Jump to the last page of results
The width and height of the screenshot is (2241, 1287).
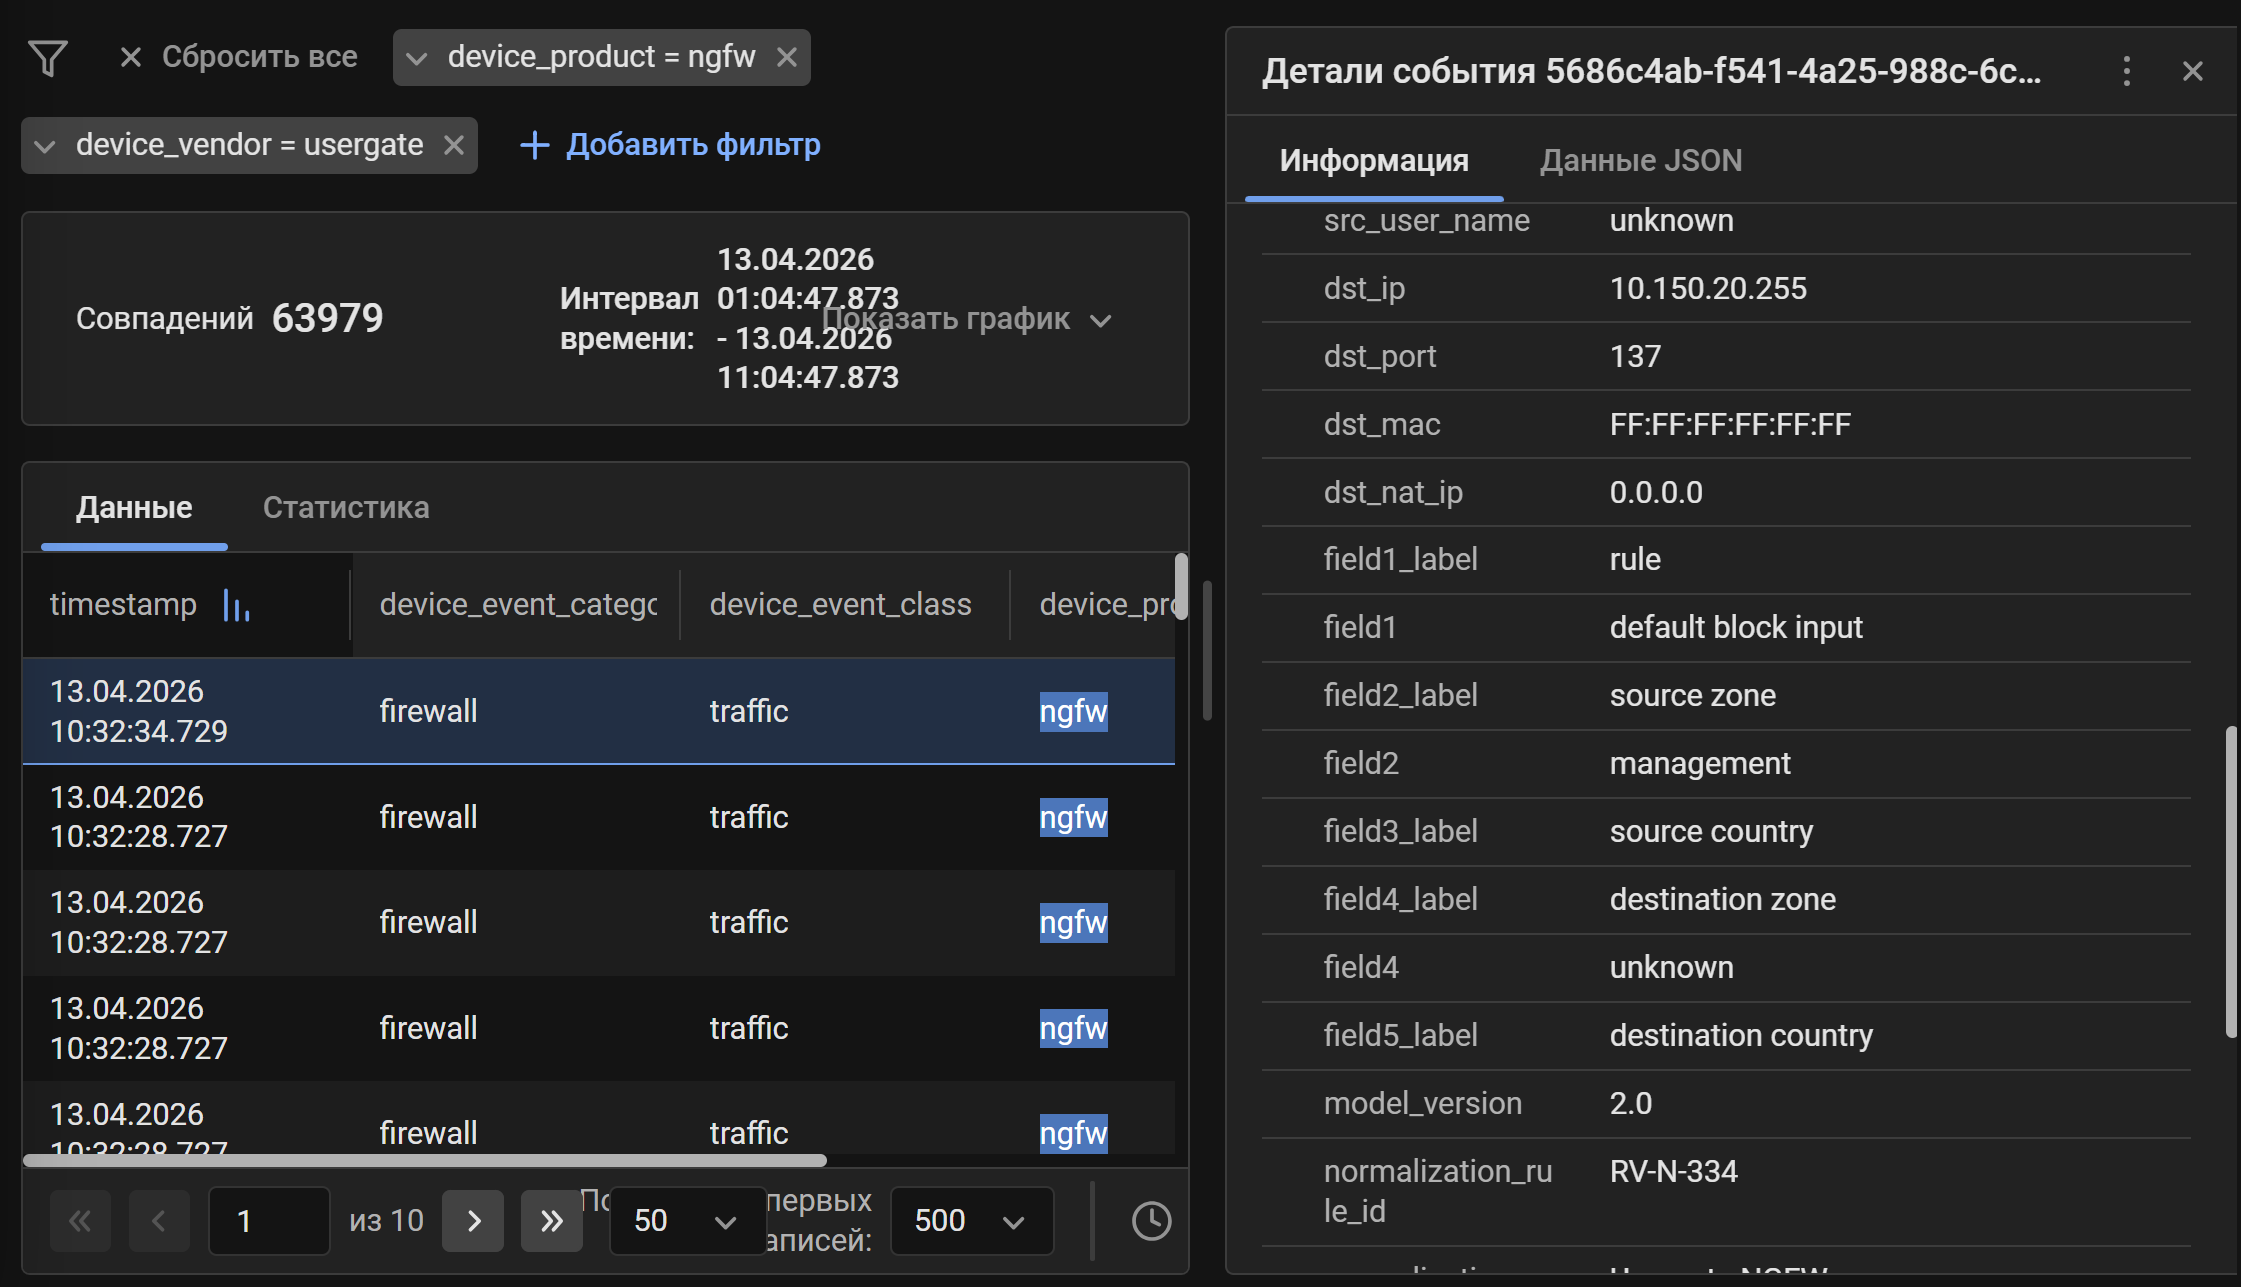coord(552,1220)
